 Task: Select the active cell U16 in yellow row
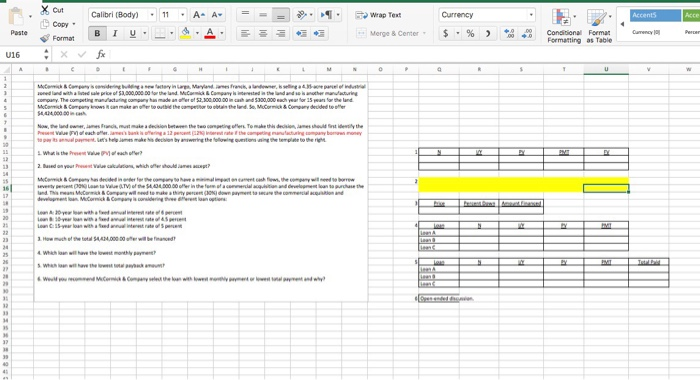pos(606,188)
